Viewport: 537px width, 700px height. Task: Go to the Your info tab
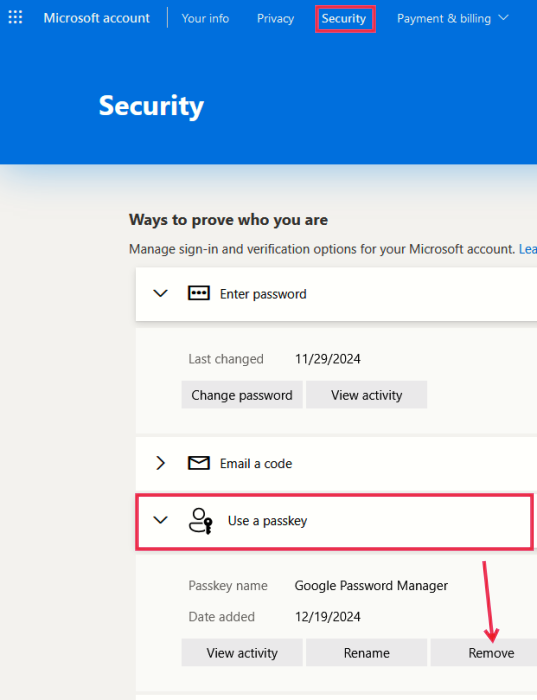pos(205,18)
